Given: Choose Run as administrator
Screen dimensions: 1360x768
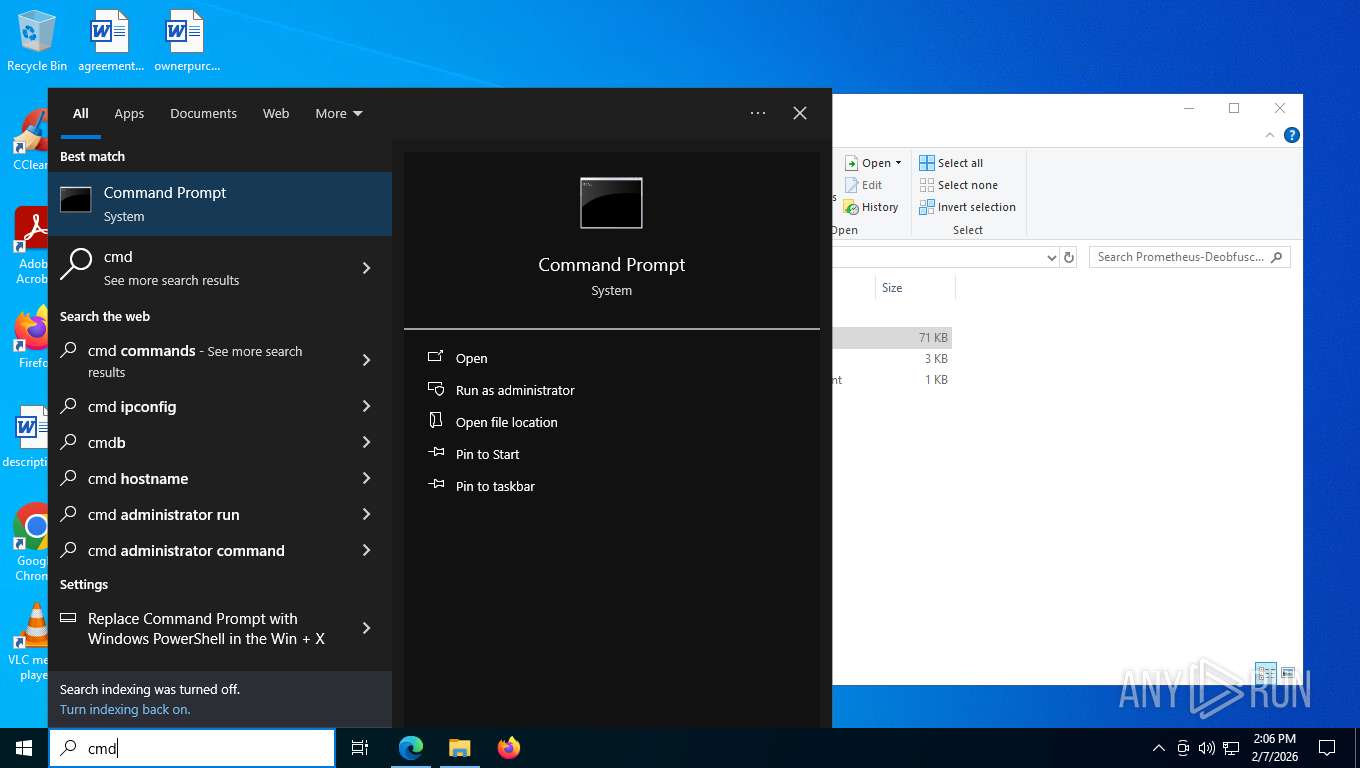Looking at the screenshot, I should tap(515, 390).
